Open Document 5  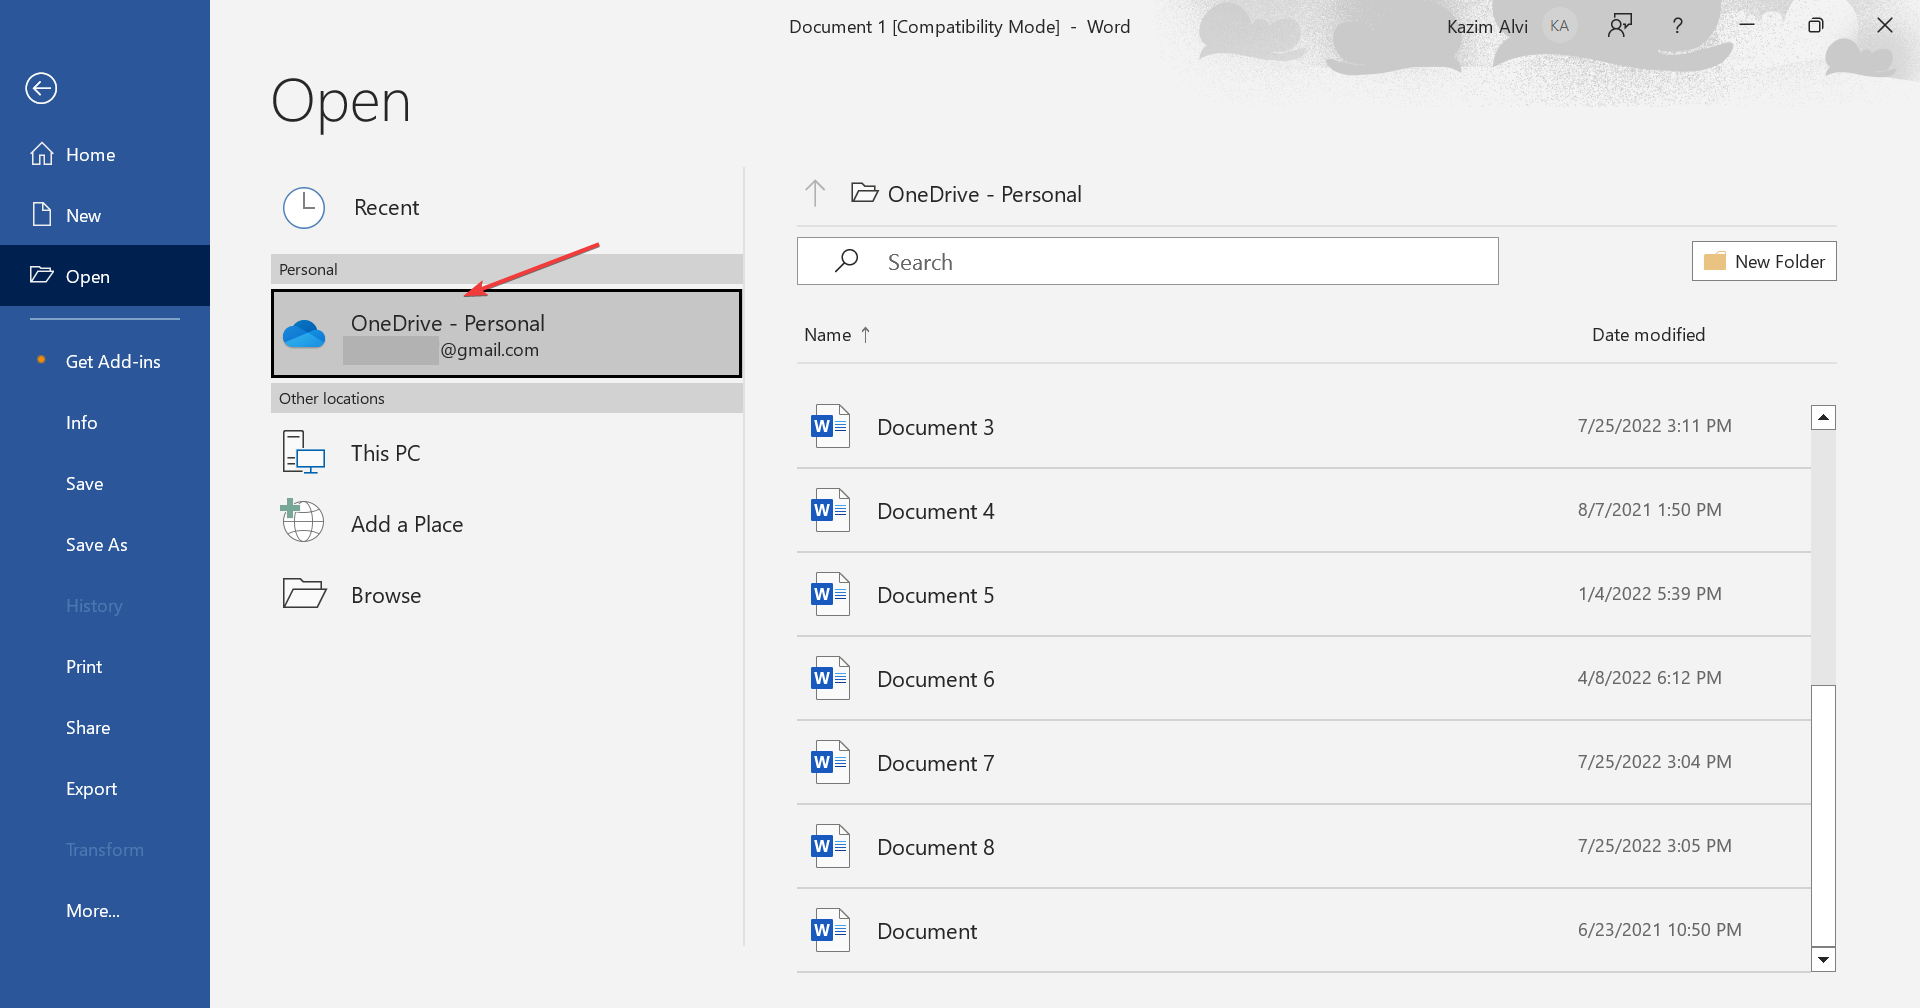[x=1304, y=595]
